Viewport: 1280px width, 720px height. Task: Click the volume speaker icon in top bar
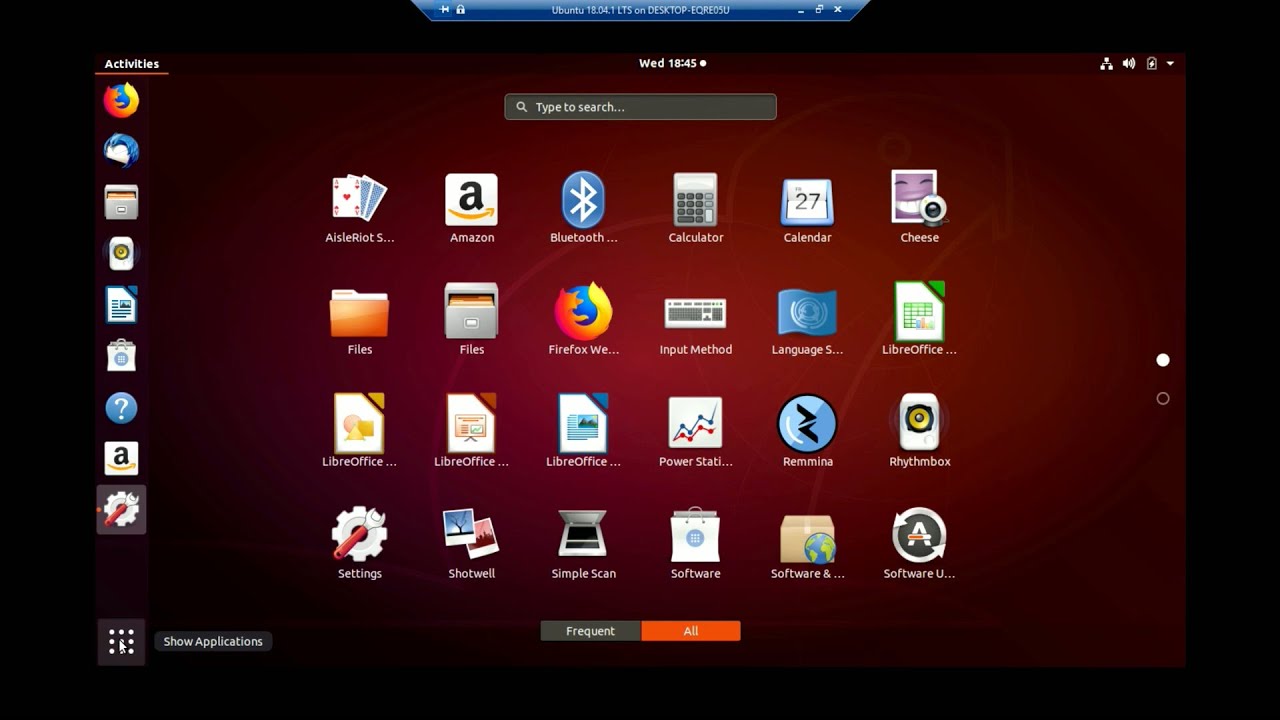tap(1129, 64)
